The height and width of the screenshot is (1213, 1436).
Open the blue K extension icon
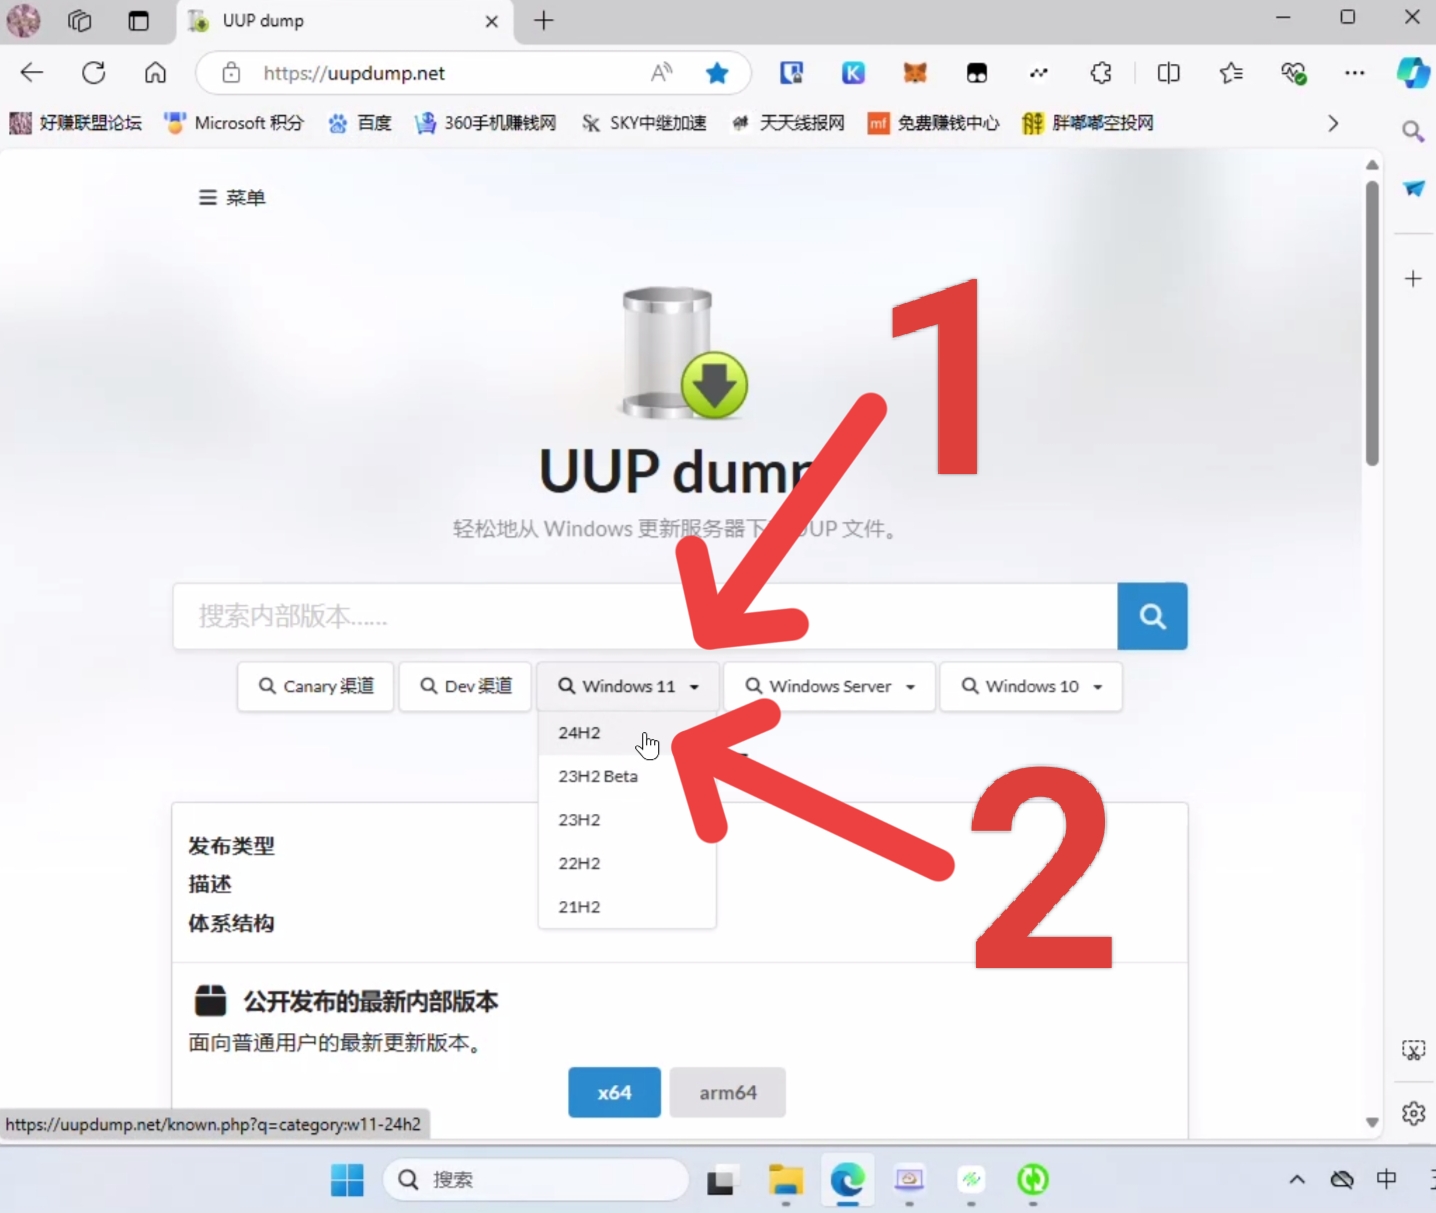tap(853, 73)
